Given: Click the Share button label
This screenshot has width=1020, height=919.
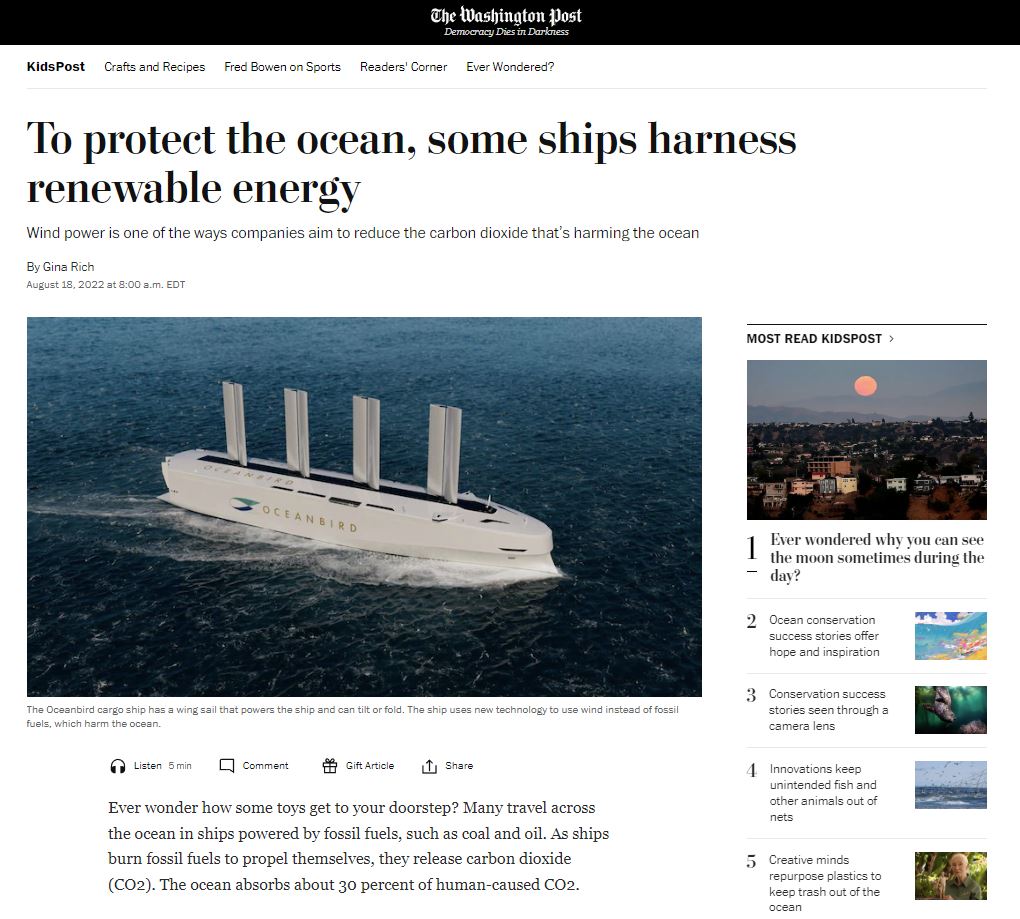Looking at the screenshot, I should [x=459, y=766].
